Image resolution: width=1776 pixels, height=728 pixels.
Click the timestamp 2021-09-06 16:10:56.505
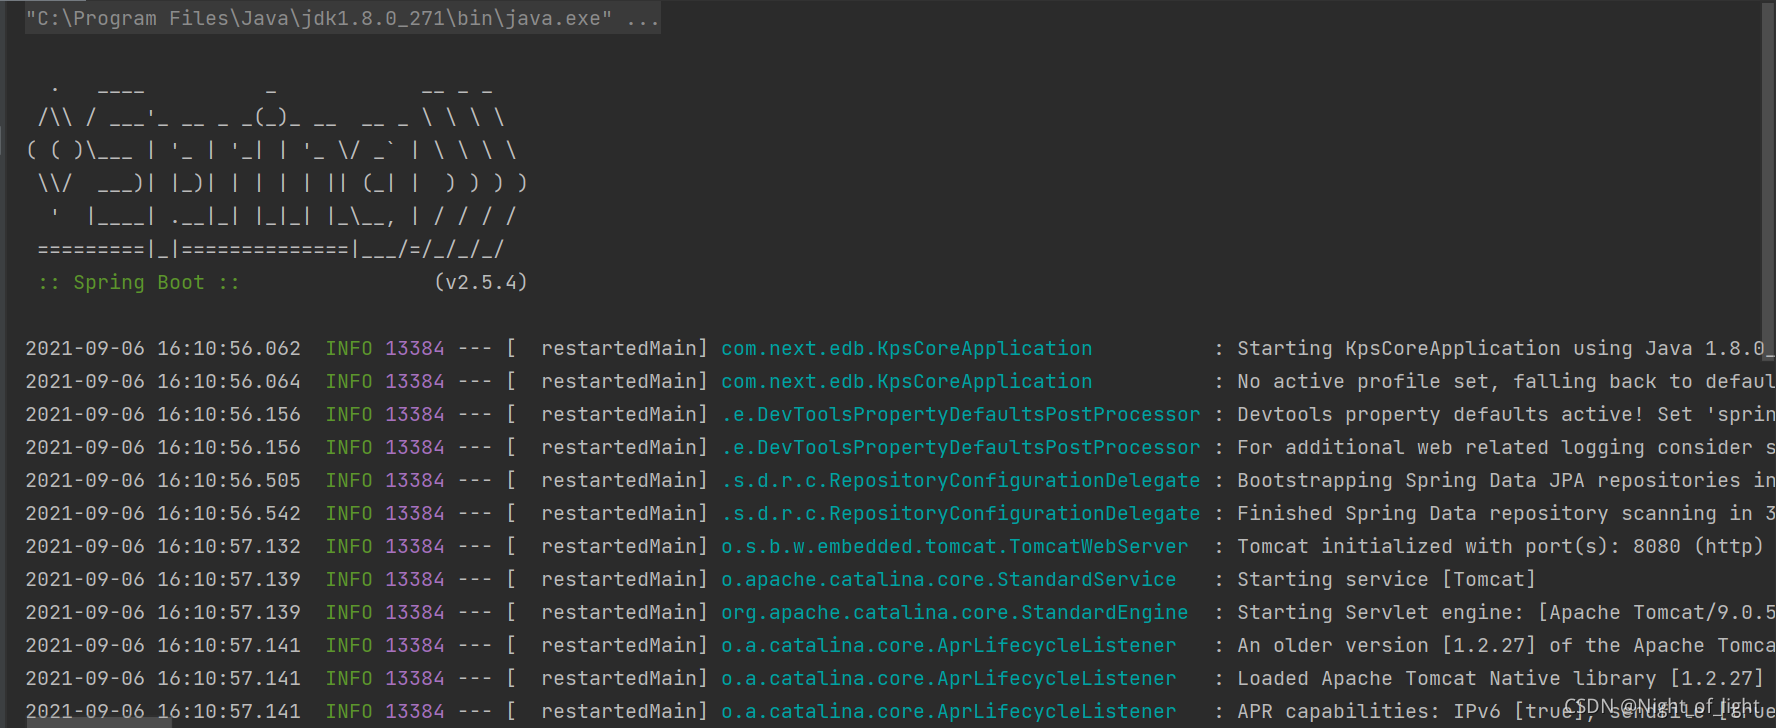(x=163, y=480)
